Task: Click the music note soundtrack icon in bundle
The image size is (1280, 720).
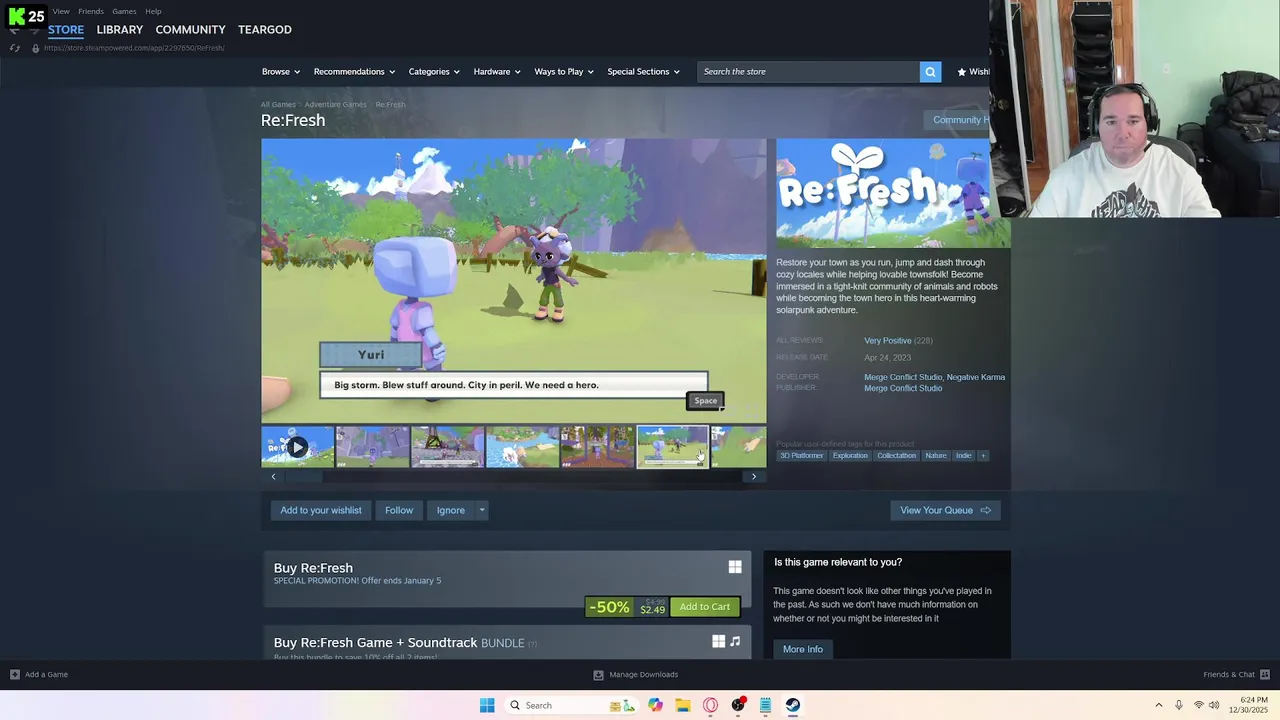Action: [735, 641]
